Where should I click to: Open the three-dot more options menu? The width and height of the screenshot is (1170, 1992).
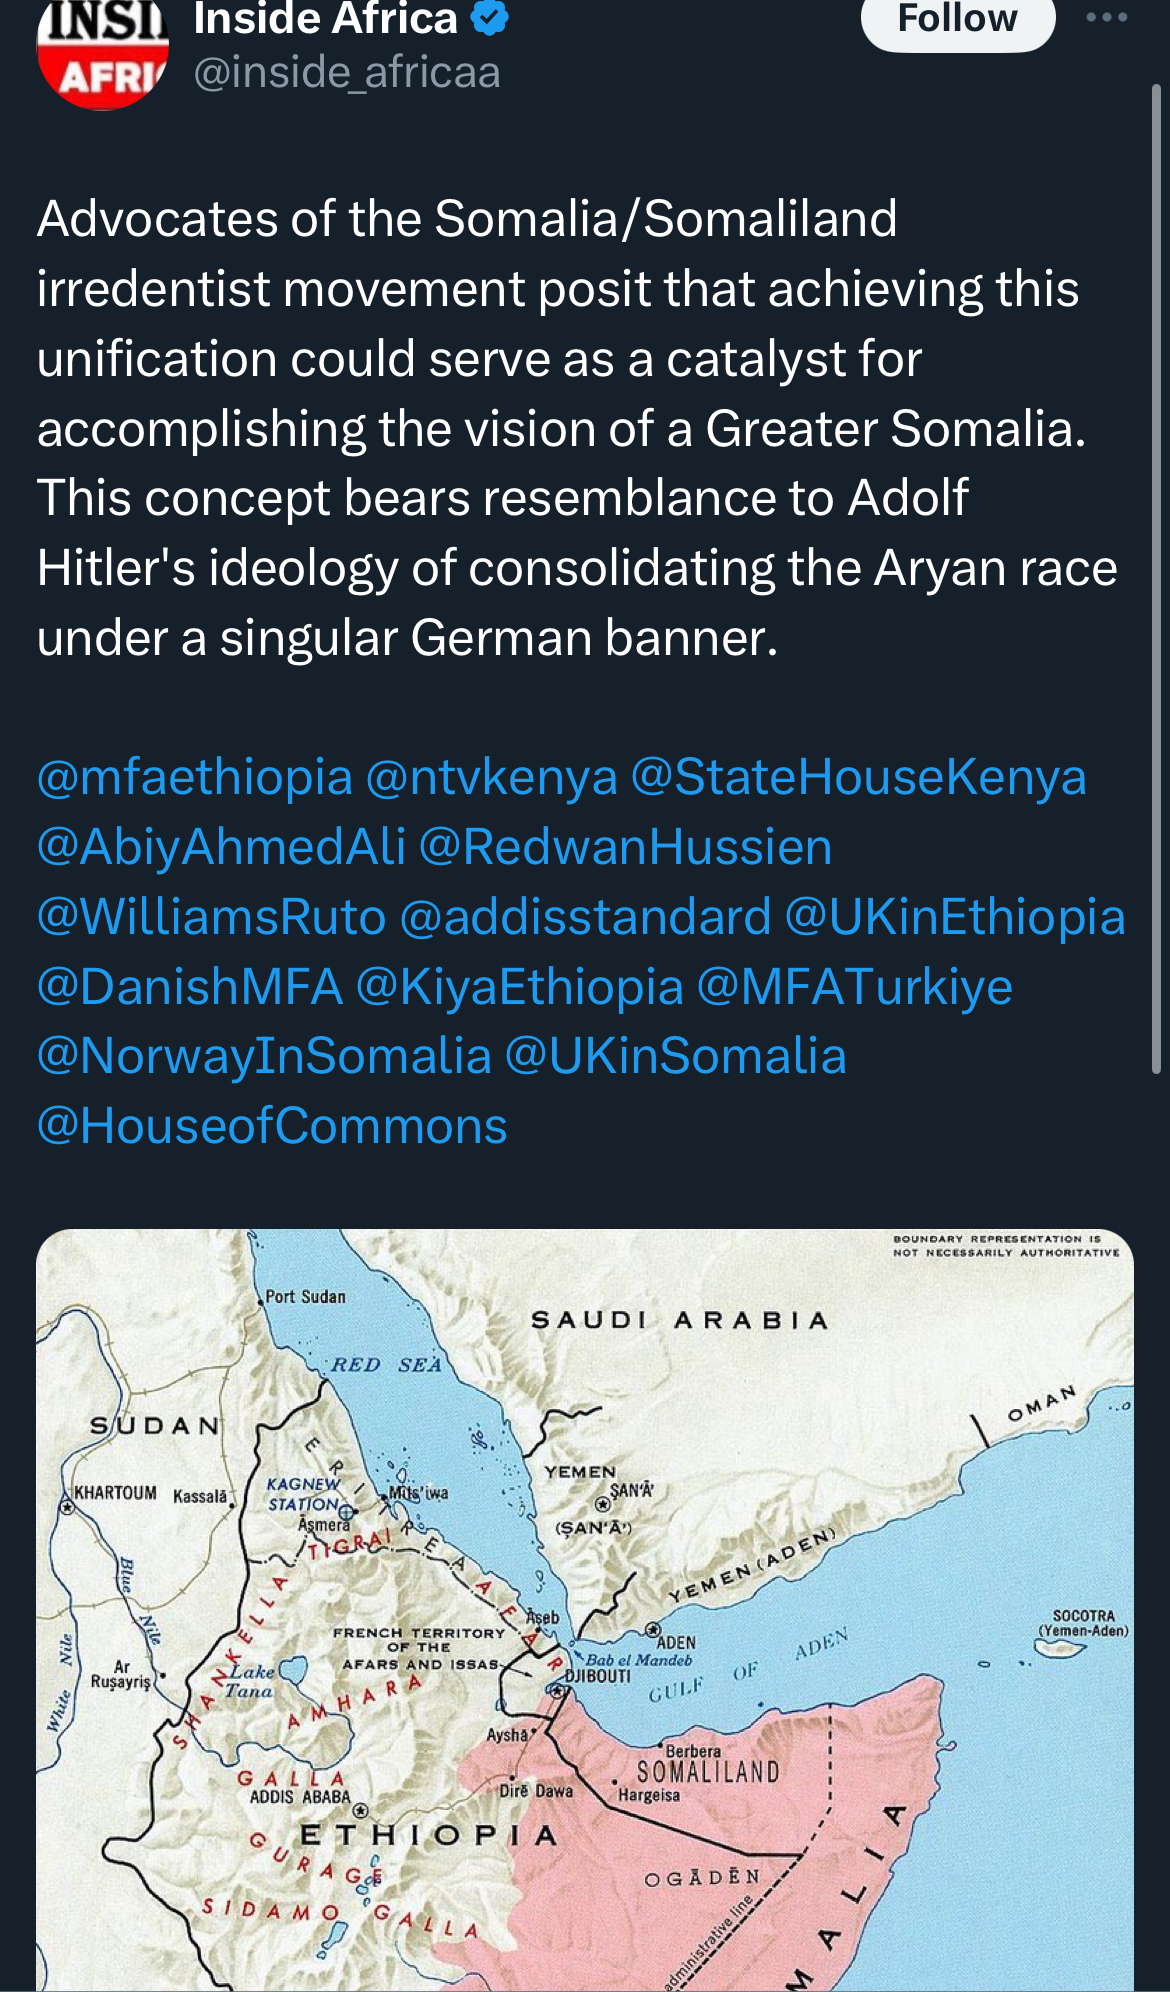coord(1106,17)
